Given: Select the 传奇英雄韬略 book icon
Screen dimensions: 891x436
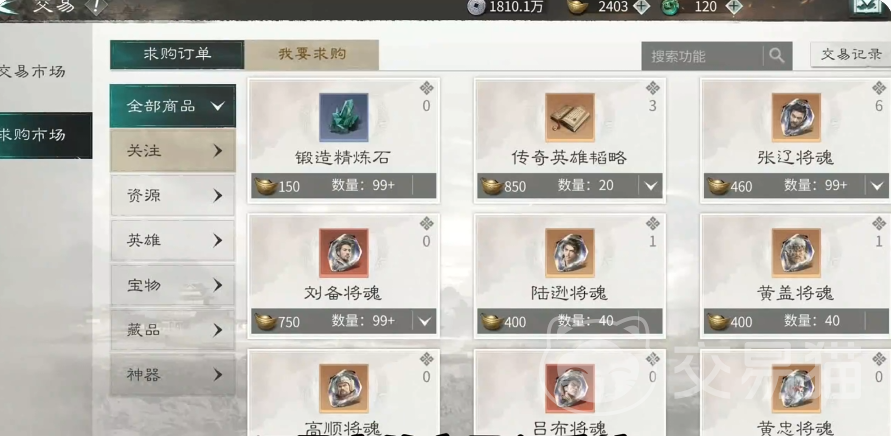Looking at the screenshot, I should click(570, 118).
